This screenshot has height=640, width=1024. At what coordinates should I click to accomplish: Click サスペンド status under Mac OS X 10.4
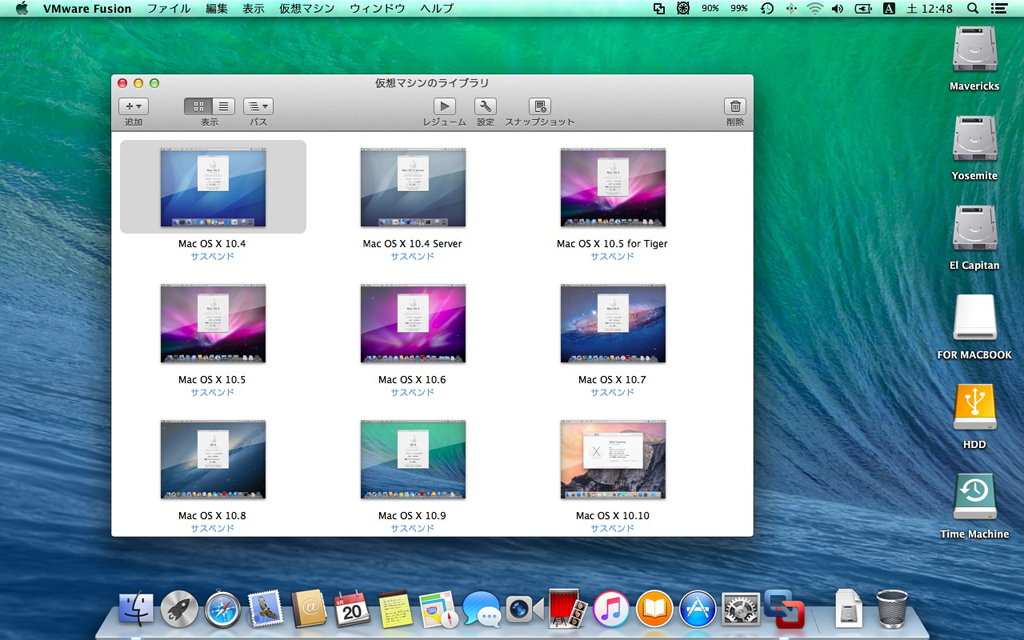click(x=212, y=257)
